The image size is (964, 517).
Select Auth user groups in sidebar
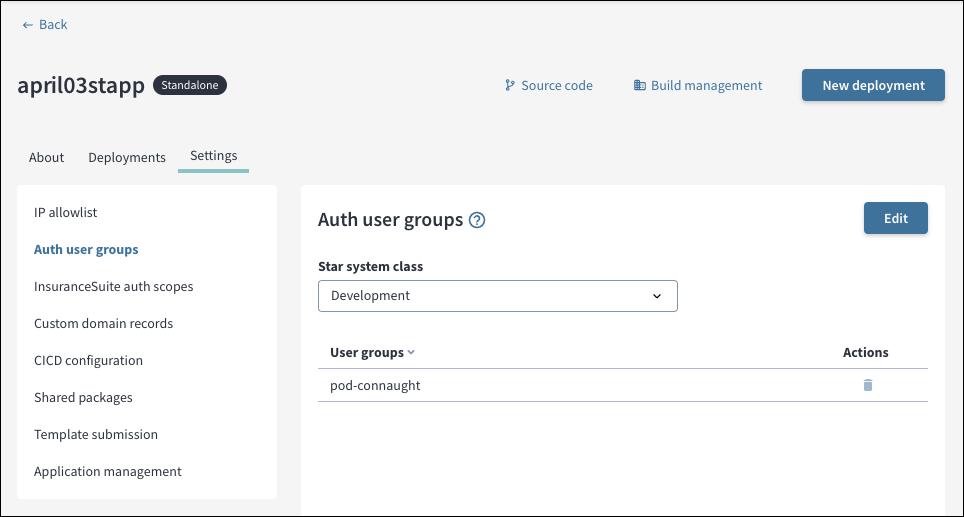click(86, 250)
